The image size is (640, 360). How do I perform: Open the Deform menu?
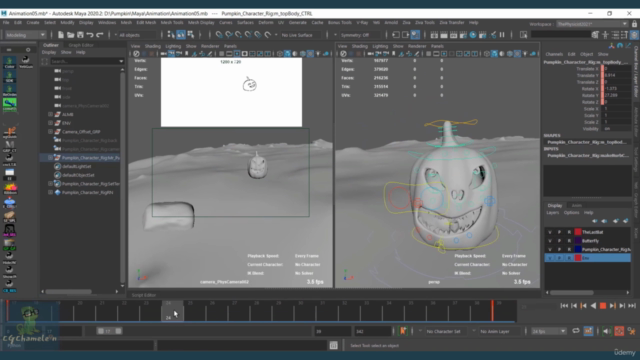click(266, 23)
